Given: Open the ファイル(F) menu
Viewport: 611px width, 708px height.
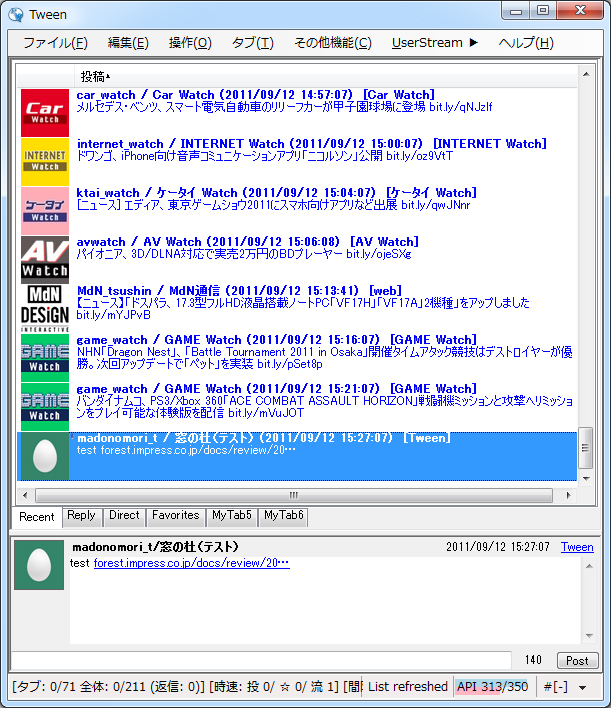Looking at the screenshot, I should 55,43.
